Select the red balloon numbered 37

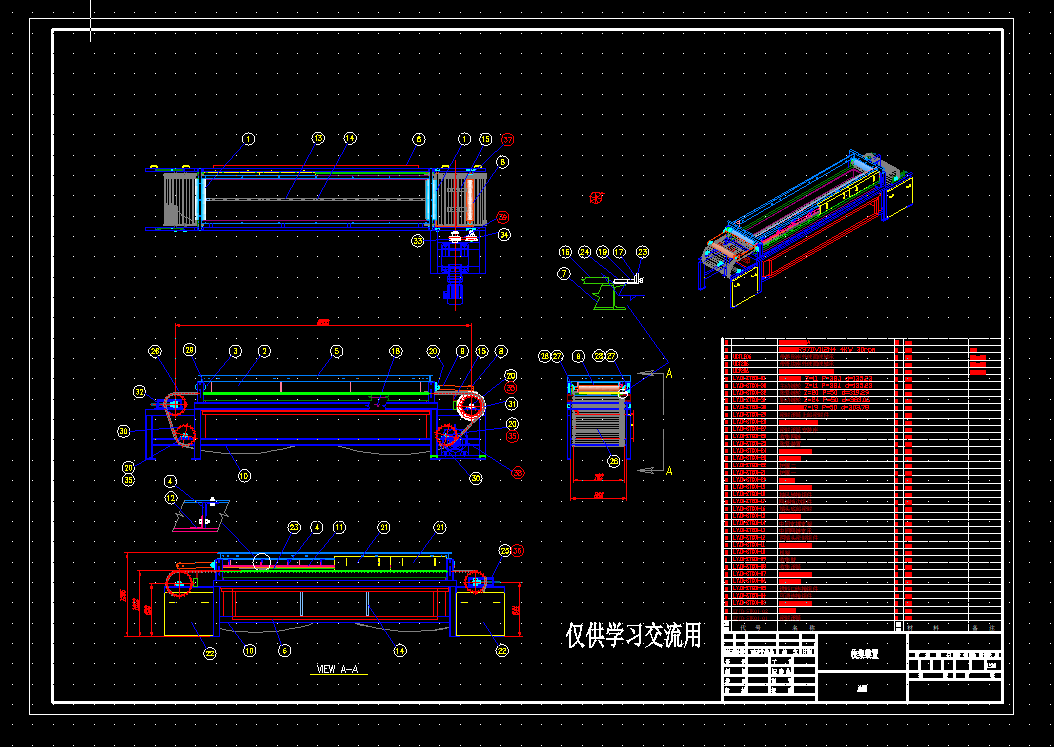pyautogui.click(x=508, y=139)
